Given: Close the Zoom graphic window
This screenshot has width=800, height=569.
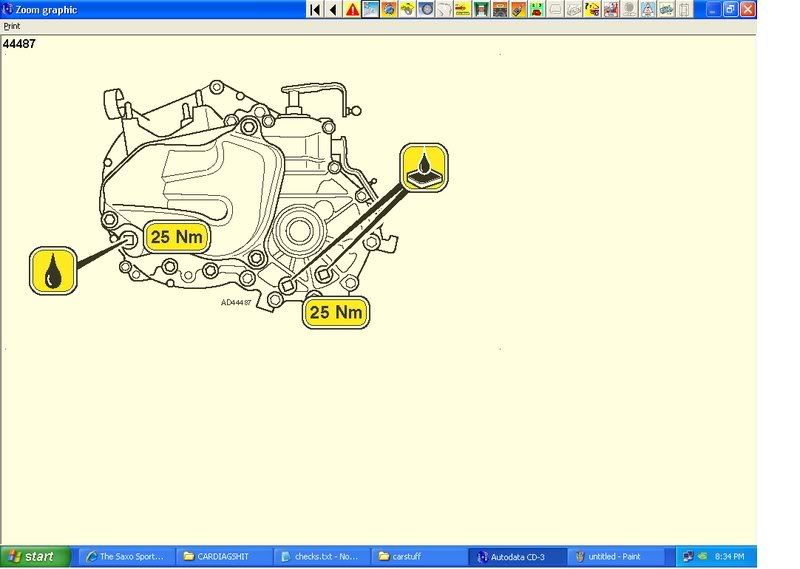Looking at the screenshot, I should point(747,9).
